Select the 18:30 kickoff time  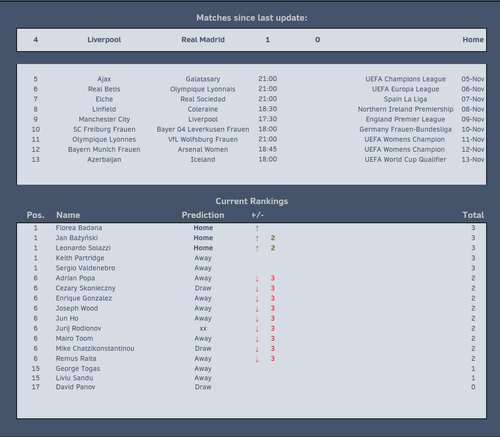pos(267,109)
